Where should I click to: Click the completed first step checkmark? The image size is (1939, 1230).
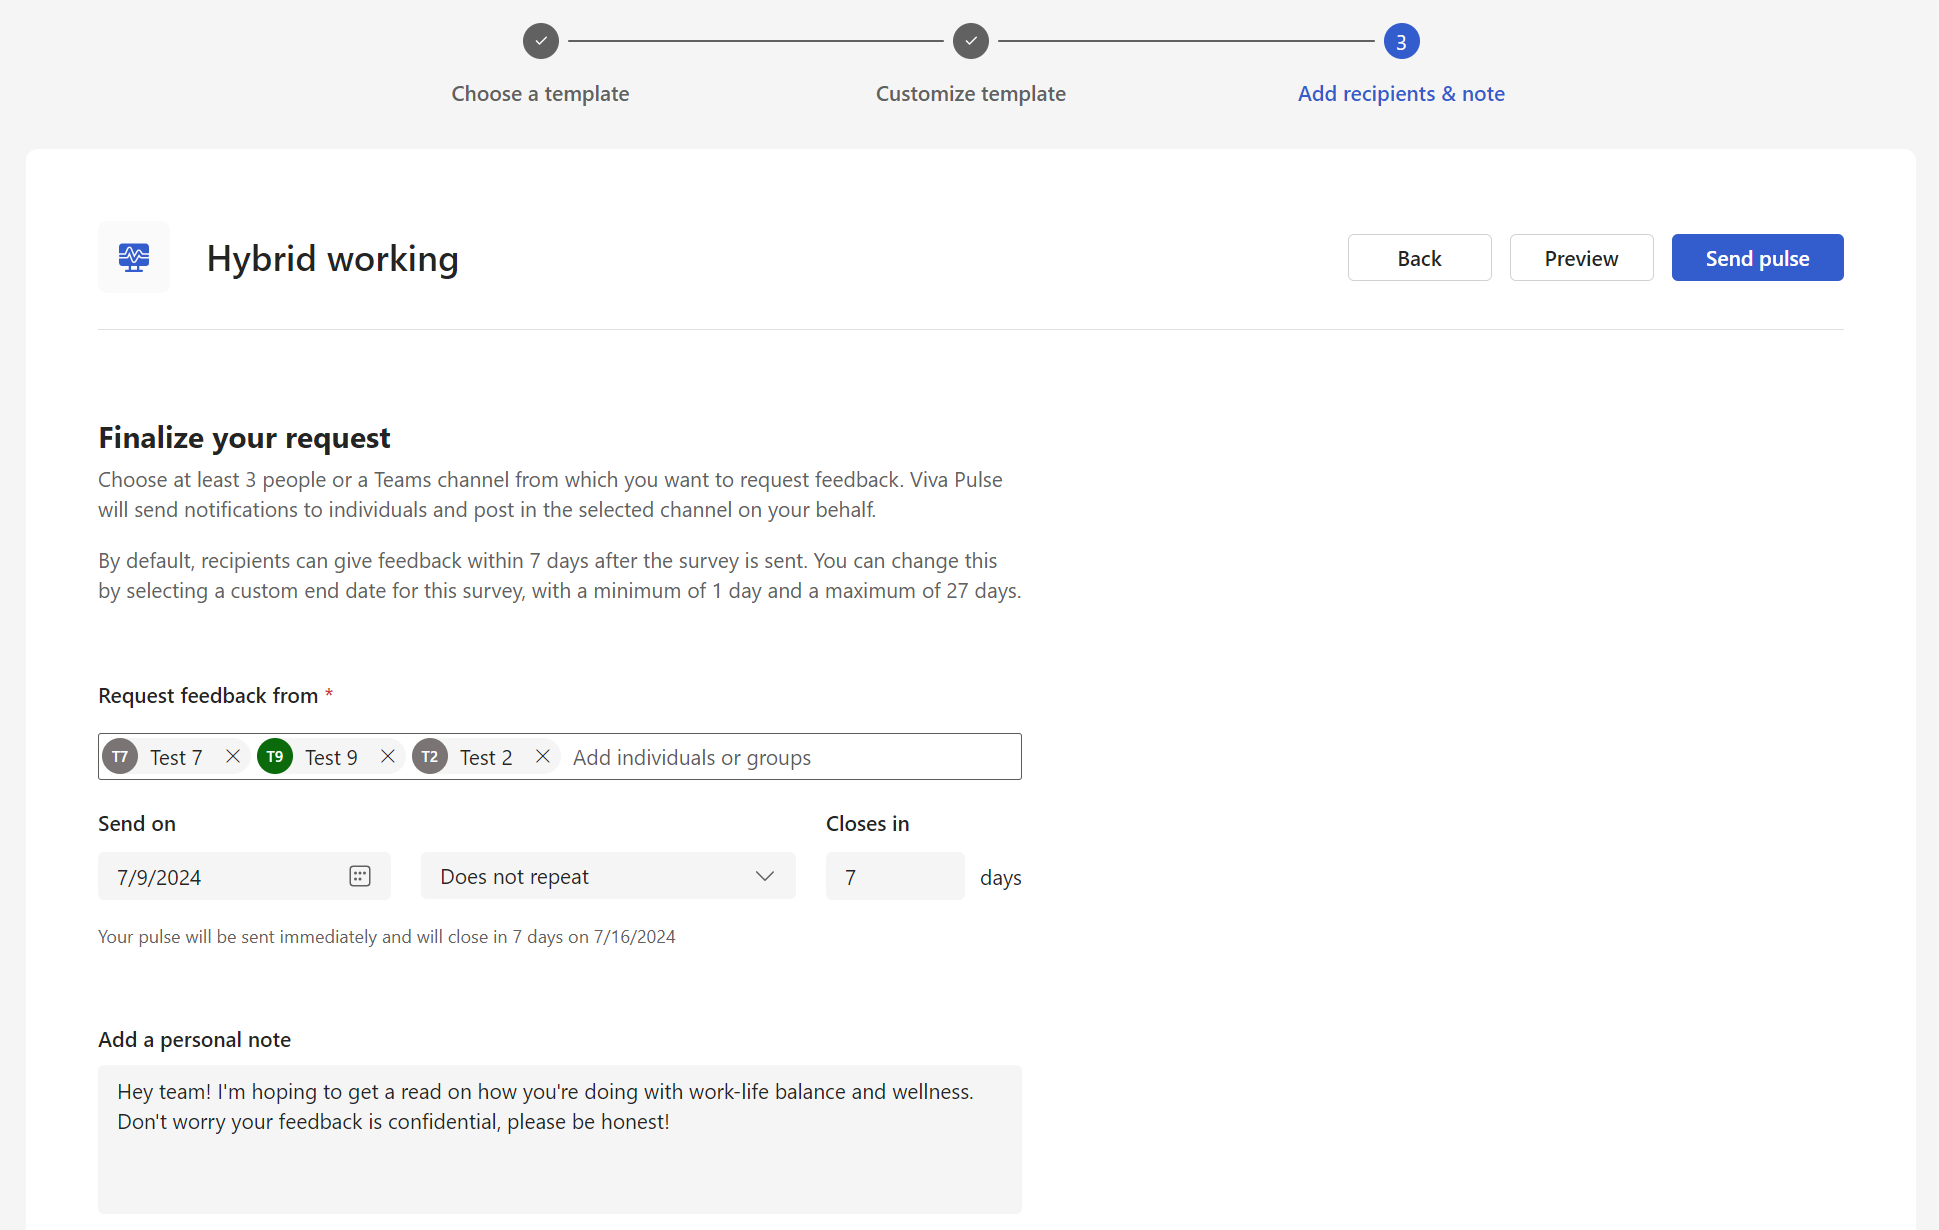[541, 41]
